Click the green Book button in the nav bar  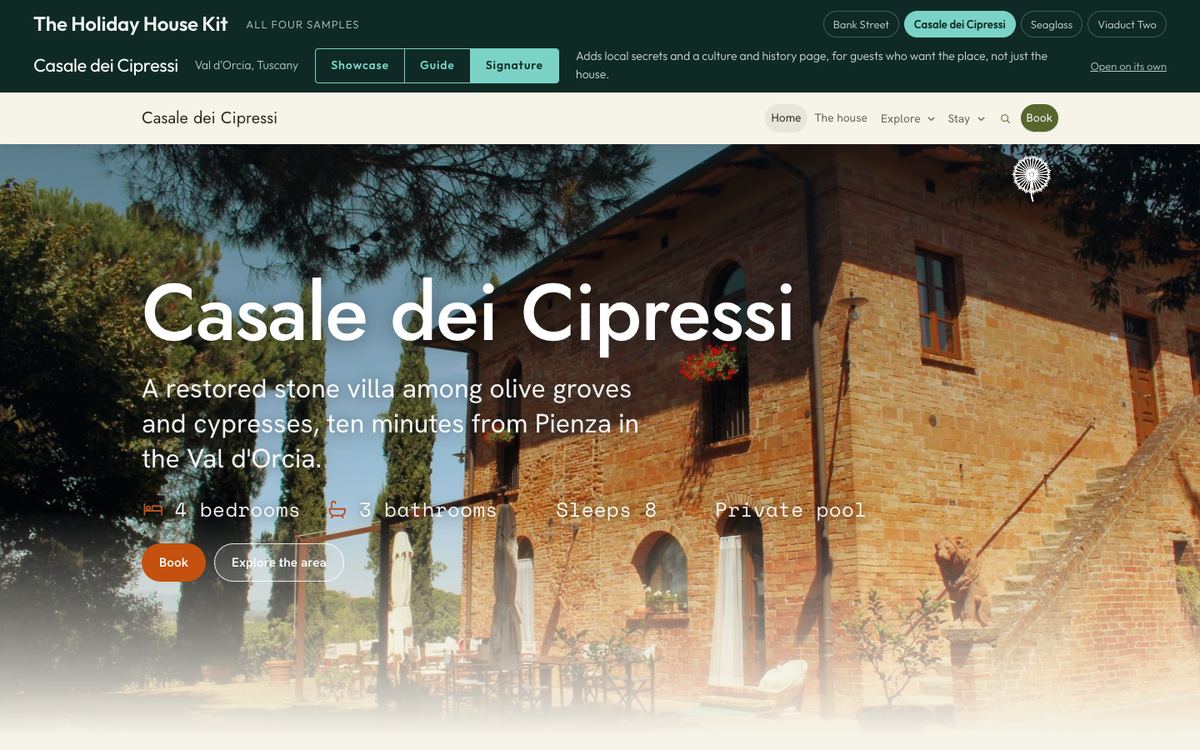click(x=1039, y=118)
